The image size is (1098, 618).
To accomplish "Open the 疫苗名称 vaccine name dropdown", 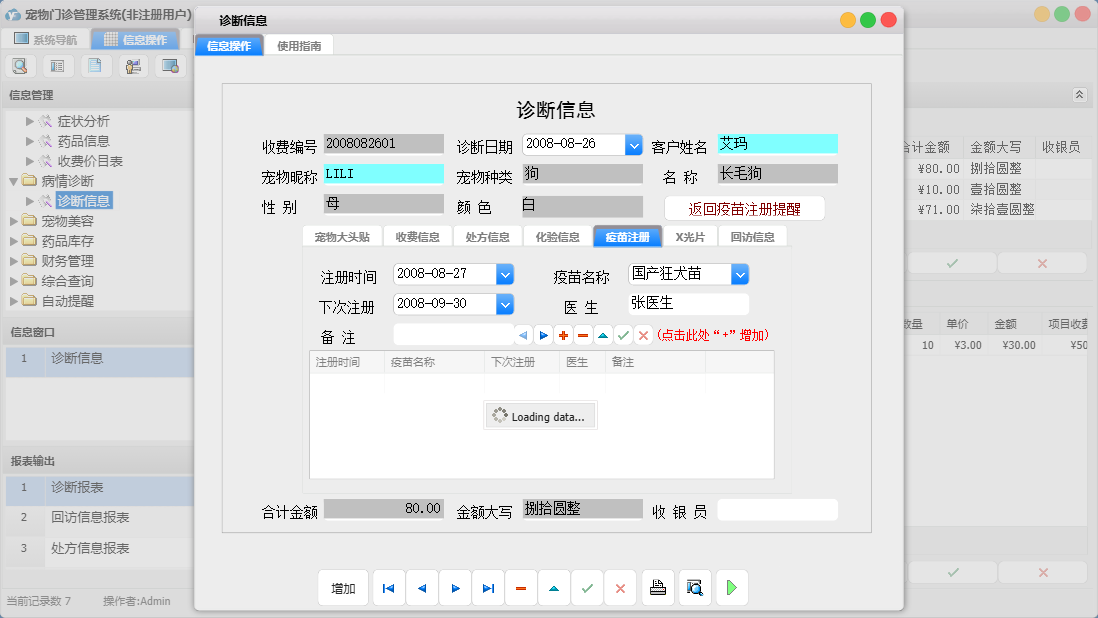I will coord(740,273).
